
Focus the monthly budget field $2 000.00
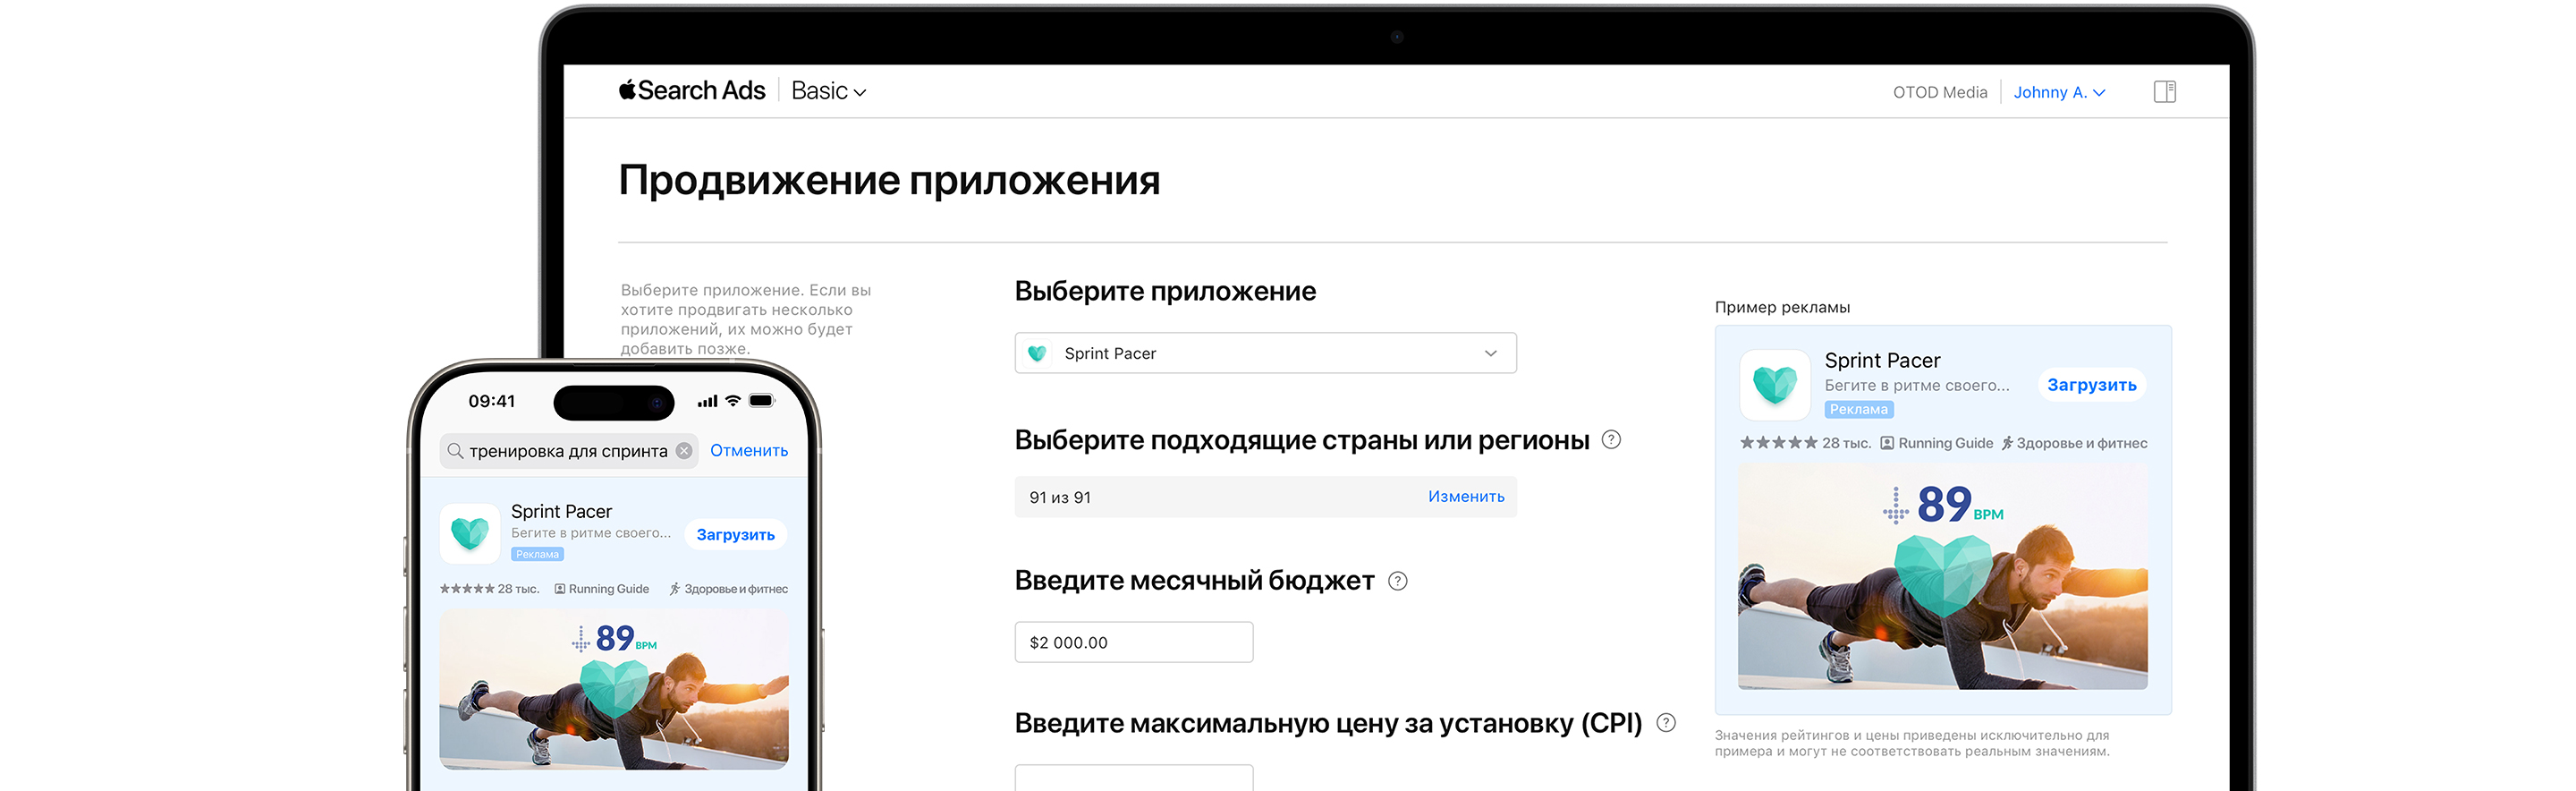tap(1133, 642)
